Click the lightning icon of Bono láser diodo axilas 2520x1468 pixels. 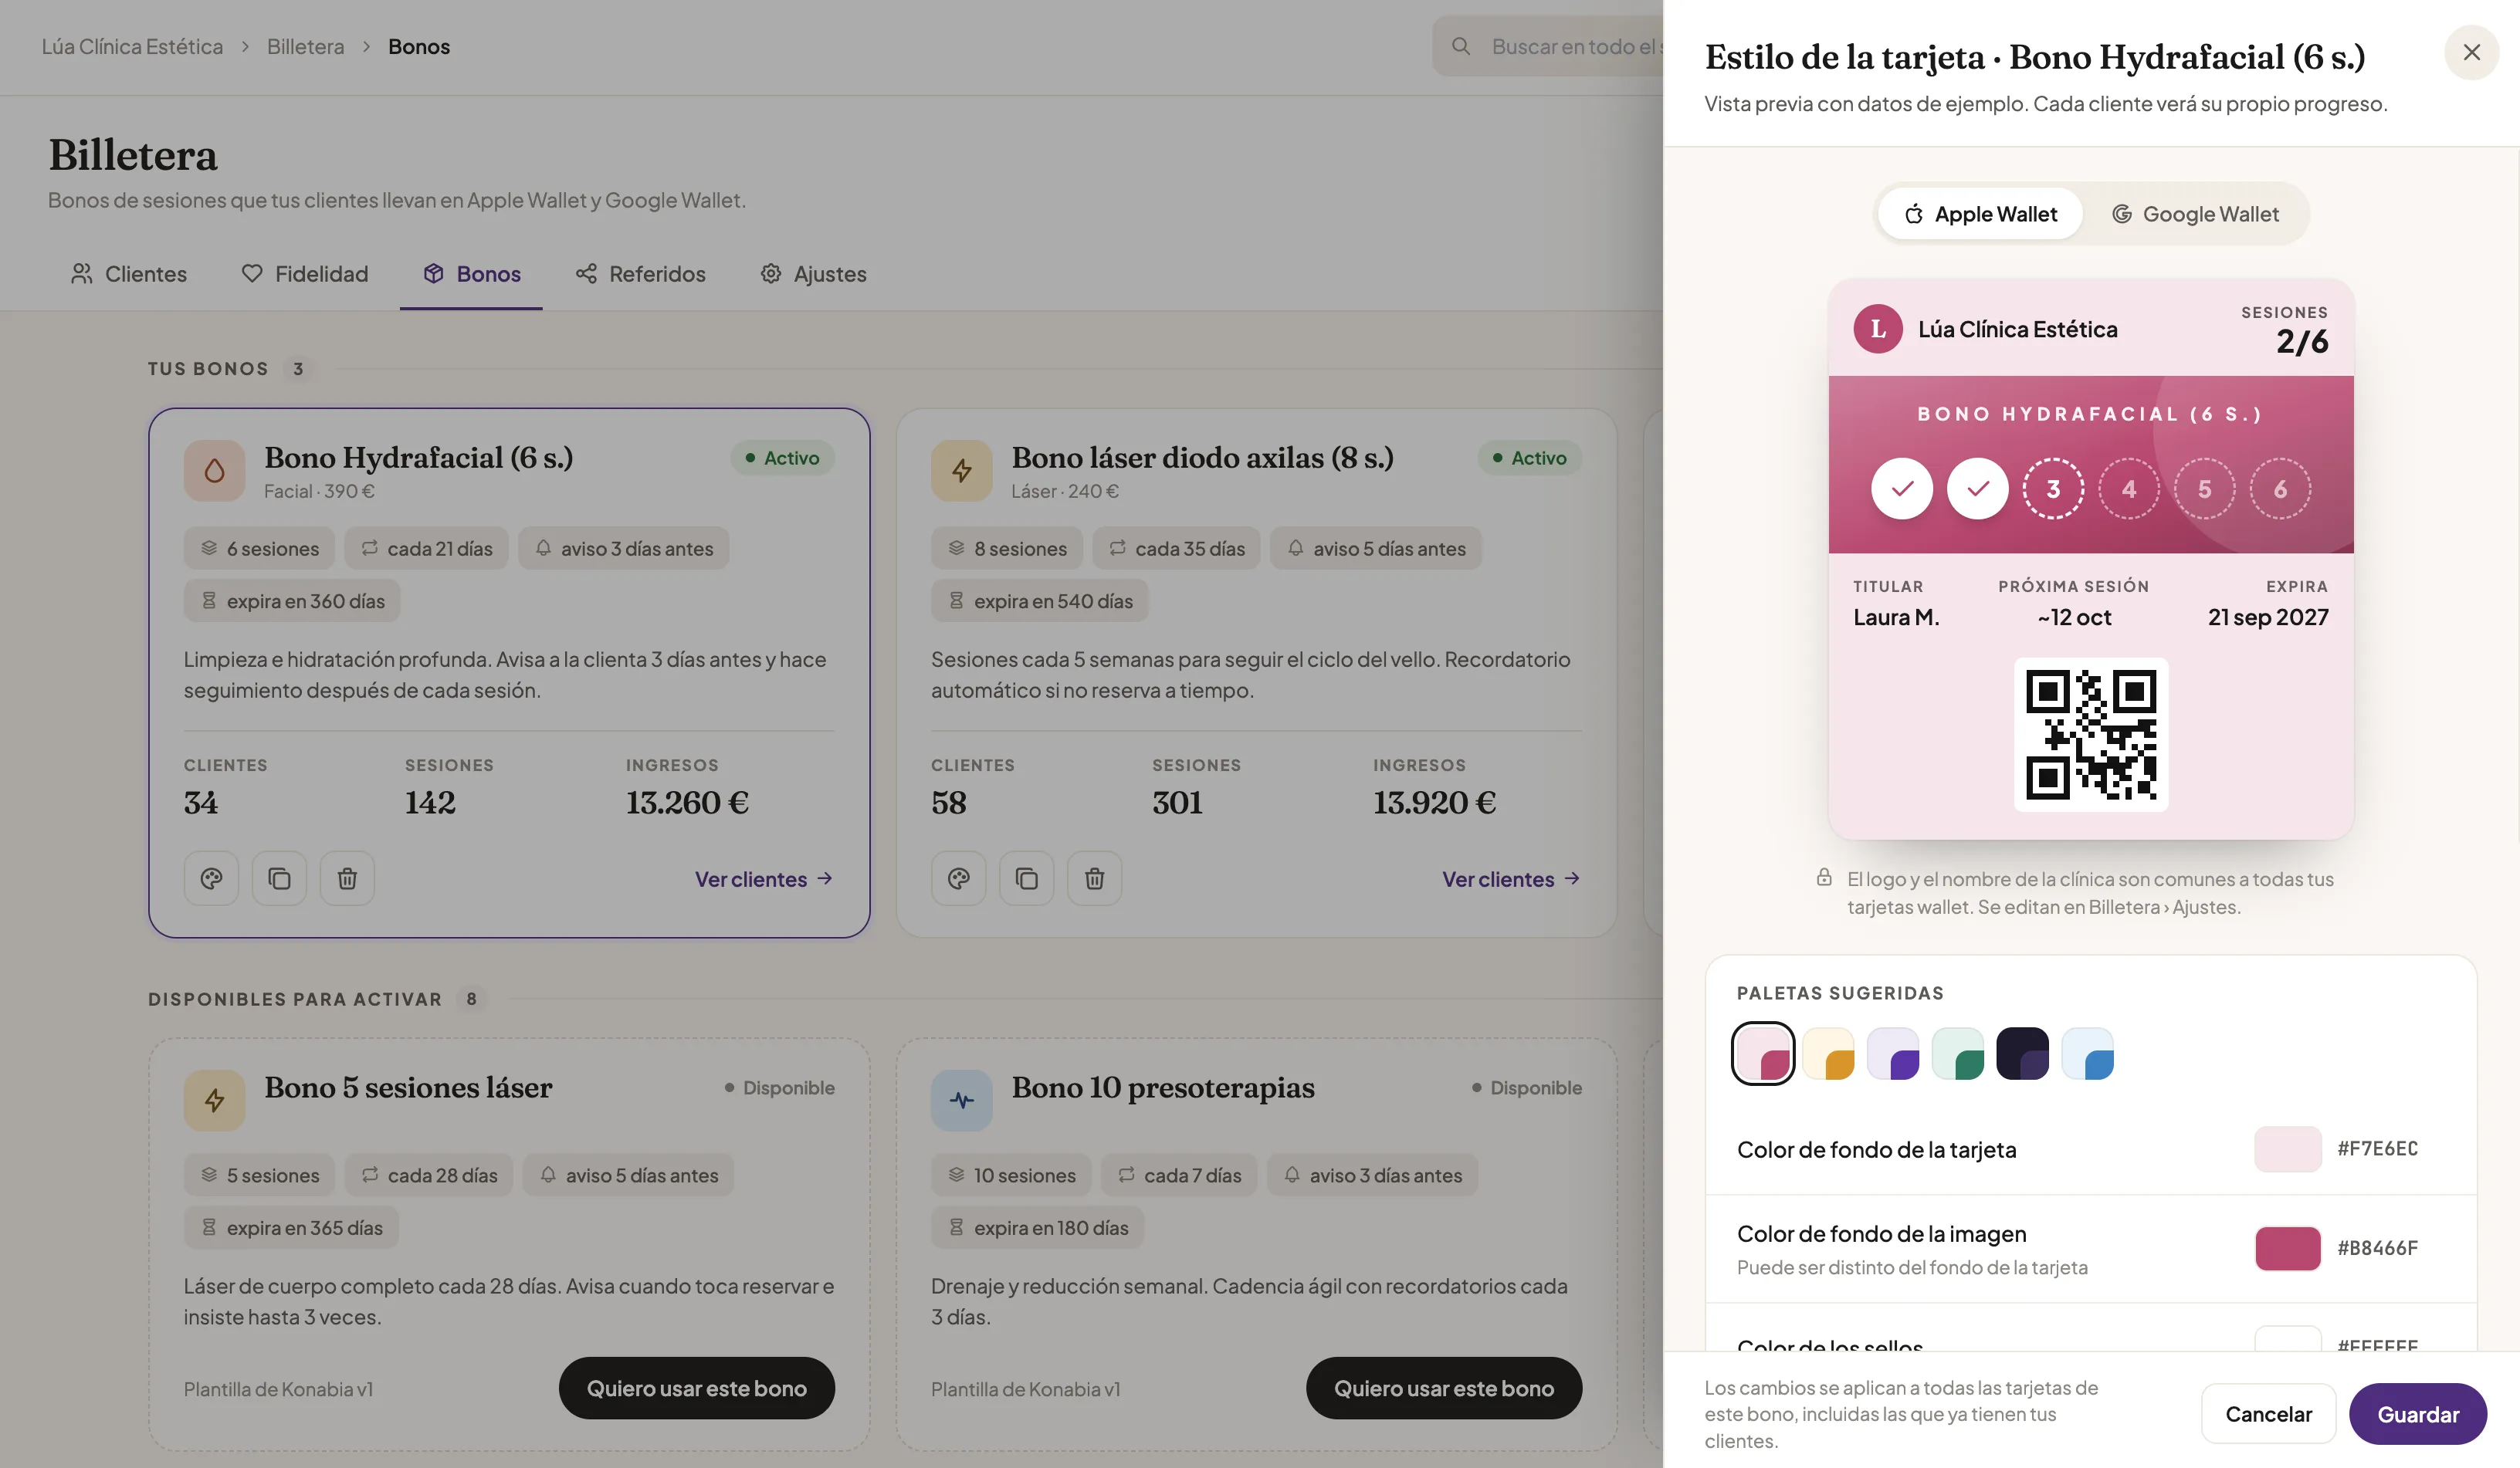click(961, 470)
